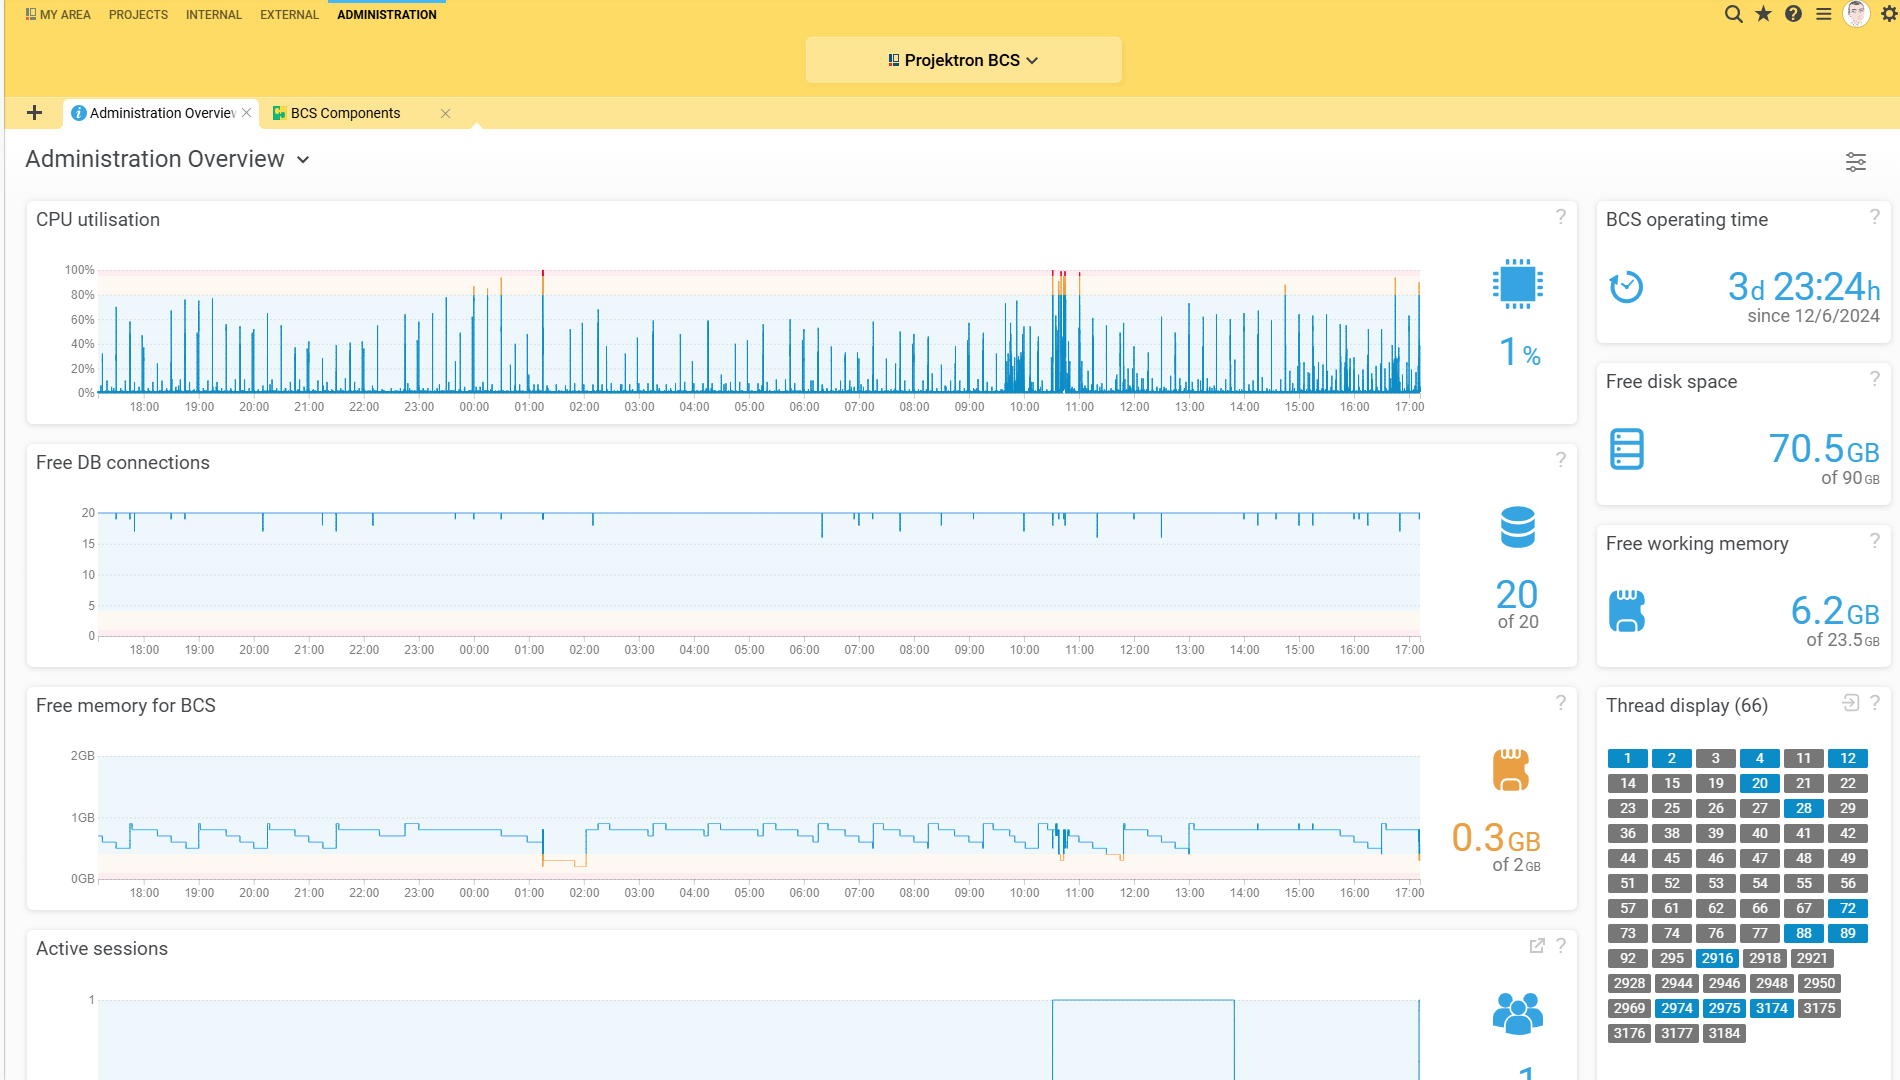Go to MY AREA menu
1900x1080 pixels.
click(x=58, y=15)
